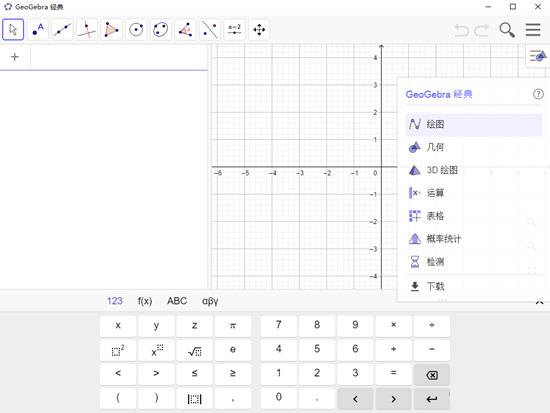Tap the close parenthesis key
Image resolution: width=550 pixels, height=413 pixels.
(x=156, y=398)
